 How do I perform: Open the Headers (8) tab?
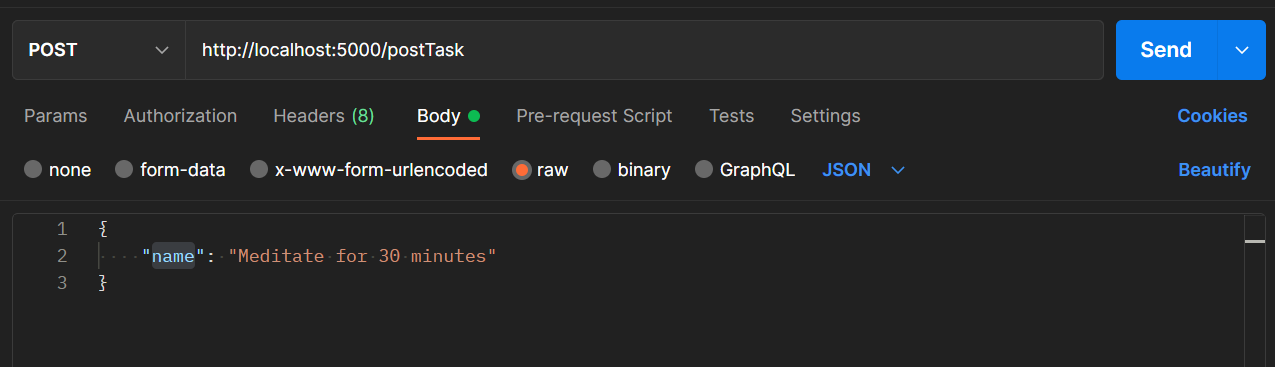(x=324, y=116)
